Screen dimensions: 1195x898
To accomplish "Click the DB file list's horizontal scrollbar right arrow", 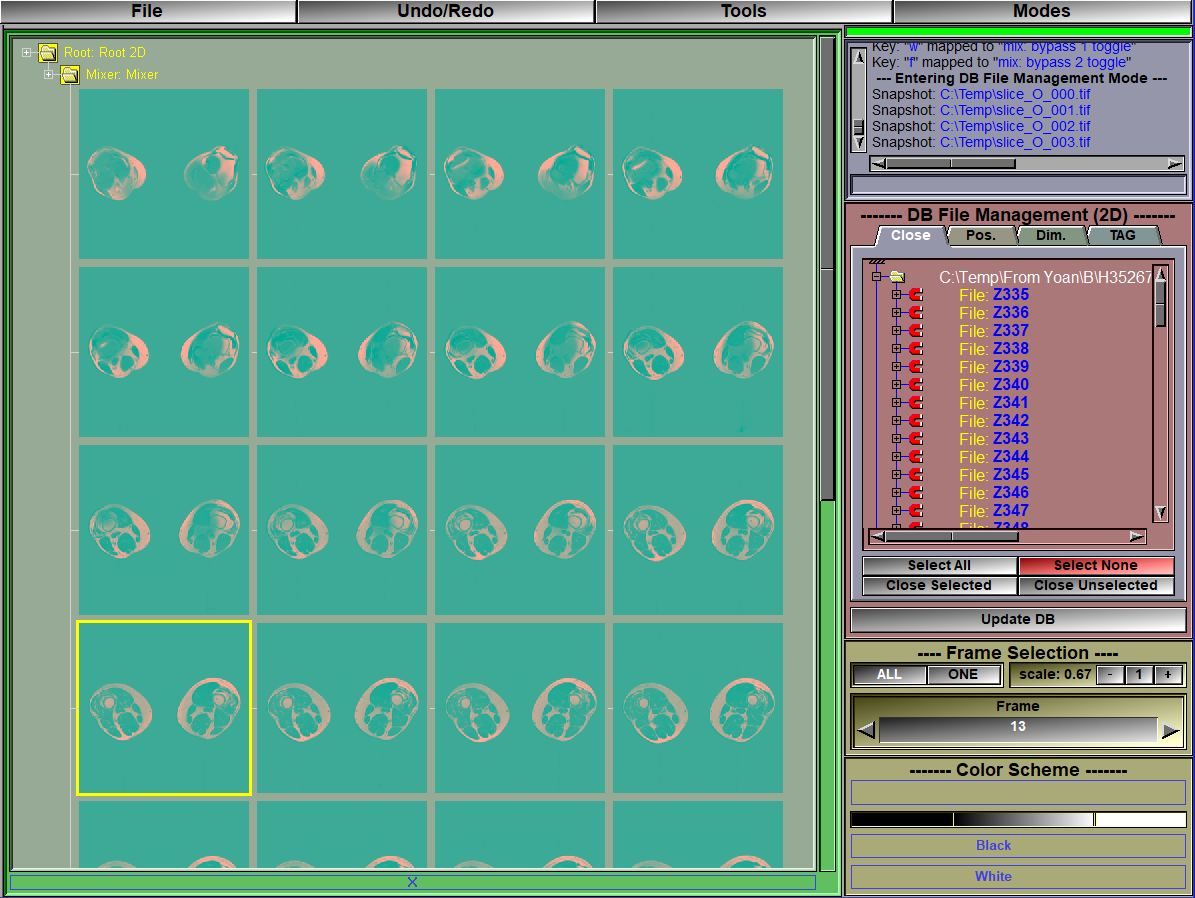I will coord(1136,537).
